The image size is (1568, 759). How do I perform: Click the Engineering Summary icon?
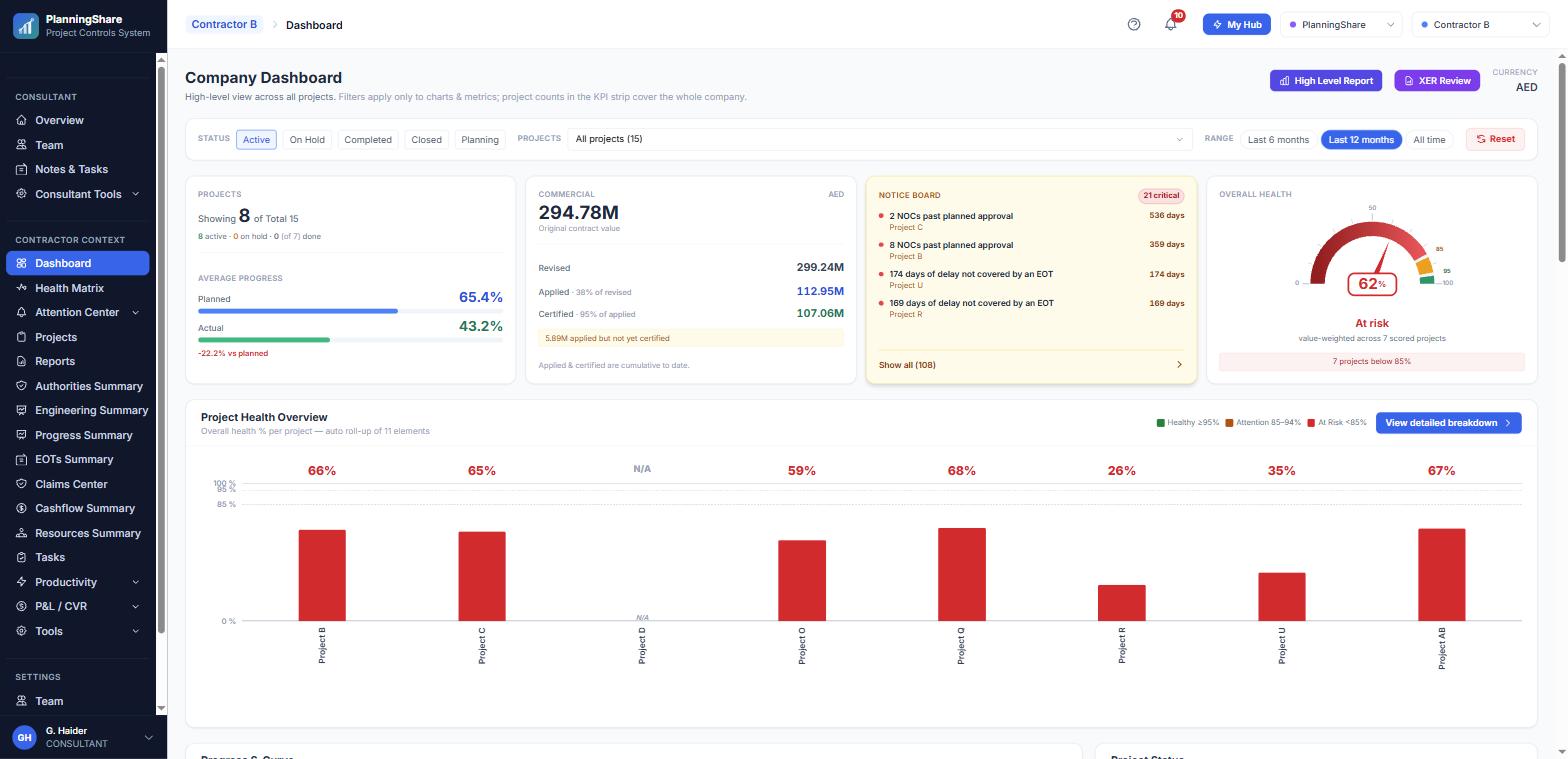click(21, 410)
